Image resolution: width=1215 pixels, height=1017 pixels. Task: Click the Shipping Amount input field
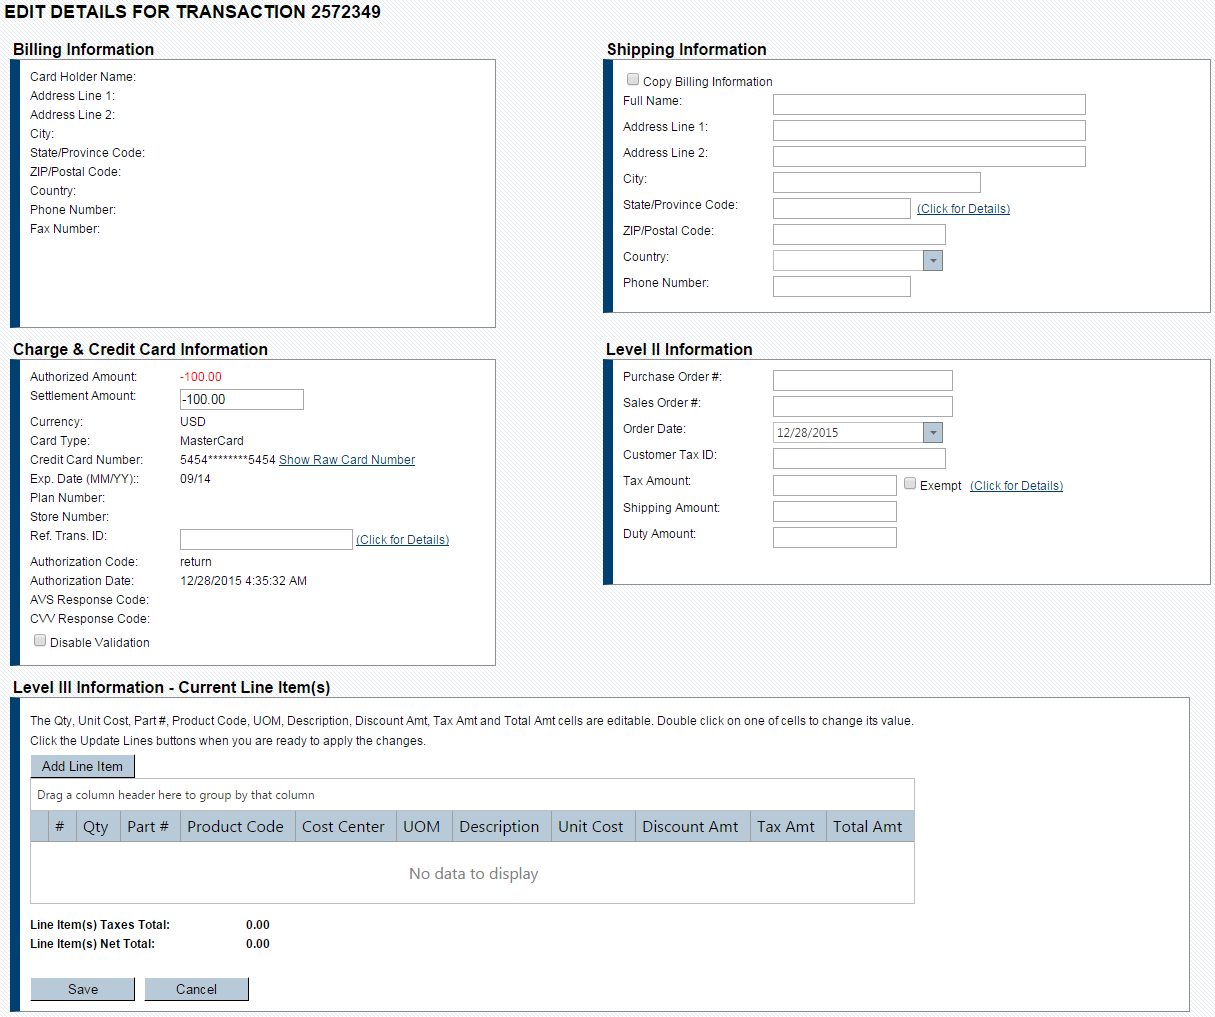[834, 512]
